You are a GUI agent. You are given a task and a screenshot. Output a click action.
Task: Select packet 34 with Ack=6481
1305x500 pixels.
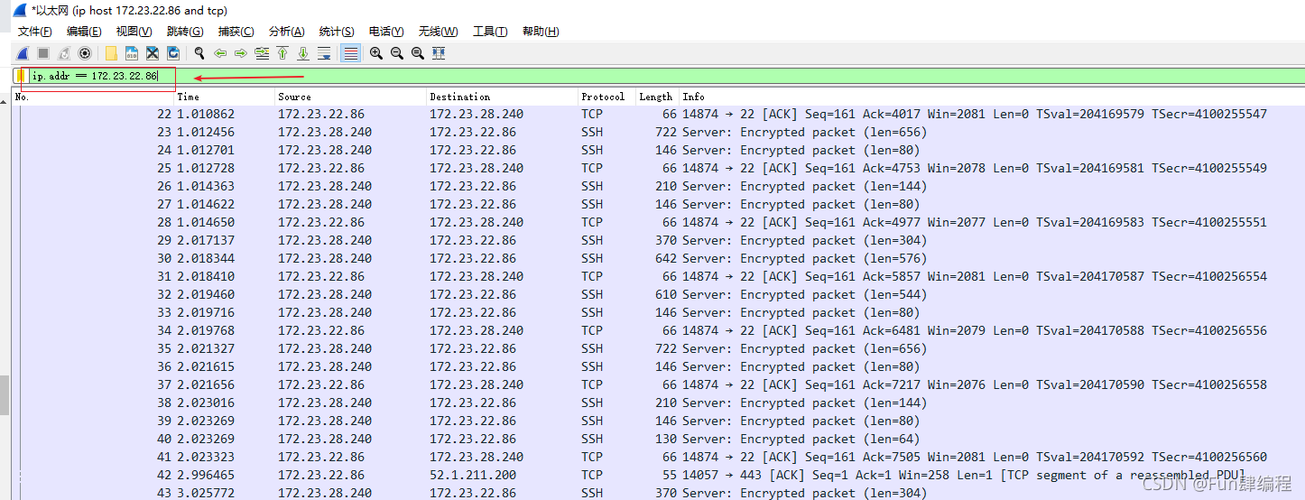tap(658, 330)
